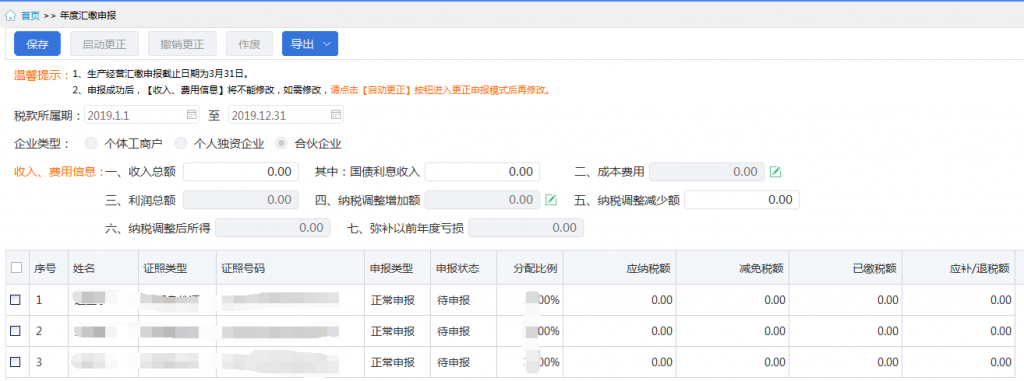
Task: Tick the select-all checkbox in table header
Action: pos(16,267)
